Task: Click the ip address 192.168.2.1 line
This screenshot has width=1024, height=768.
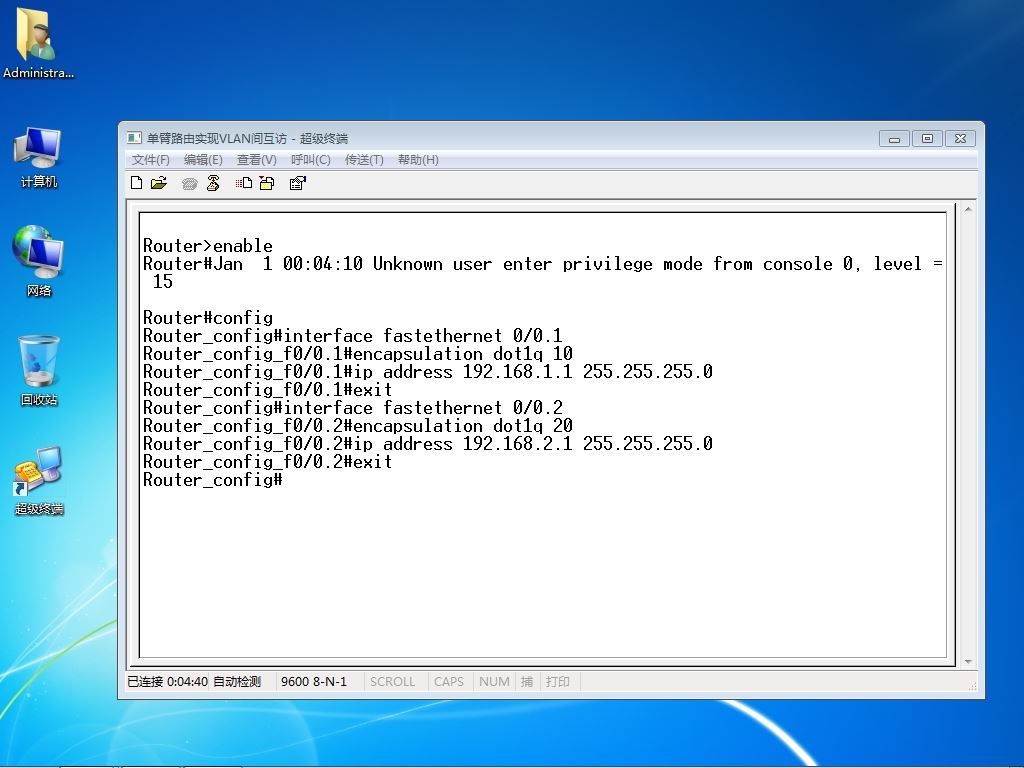Action: pos(428,444)
